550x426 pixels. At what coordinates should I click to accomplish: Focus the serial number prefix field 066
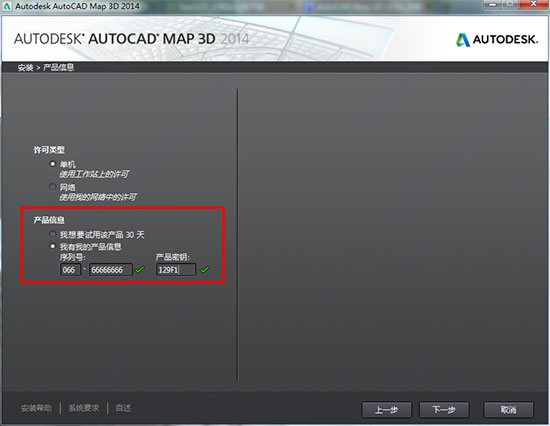click(x=71, y=269)
